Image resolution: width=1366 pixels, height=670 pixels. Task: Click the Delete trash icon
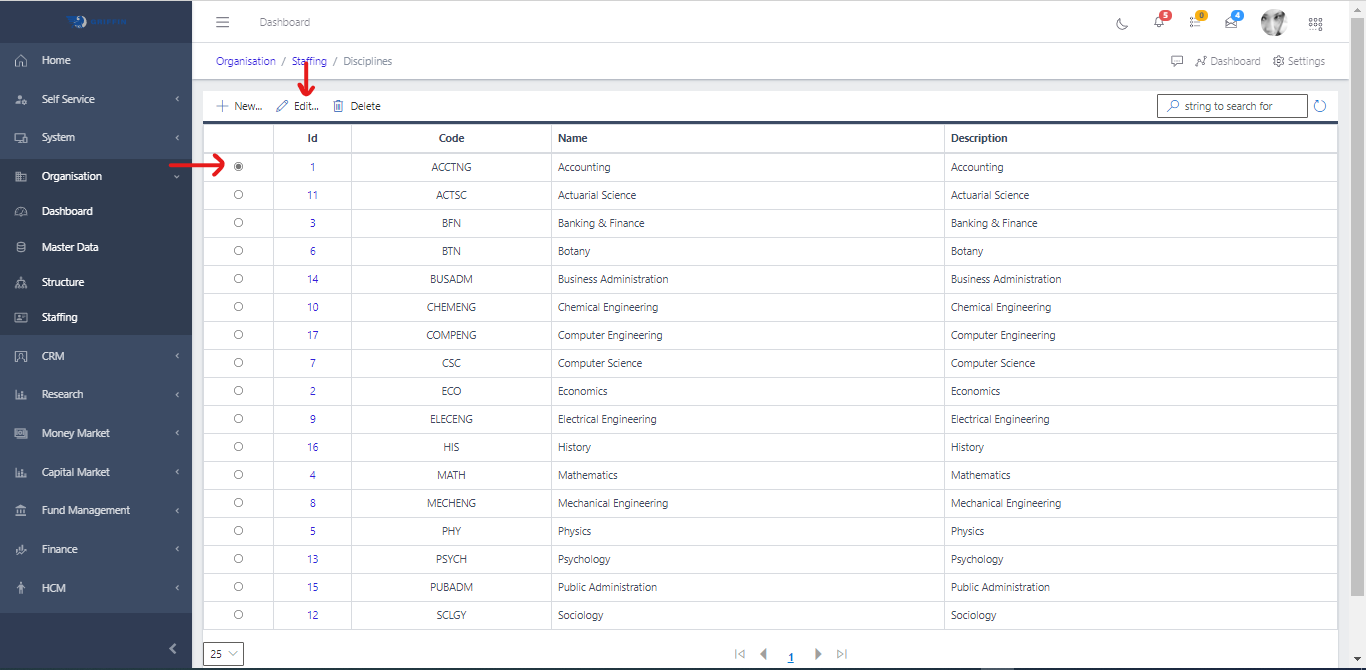click(x=338, y=106)
